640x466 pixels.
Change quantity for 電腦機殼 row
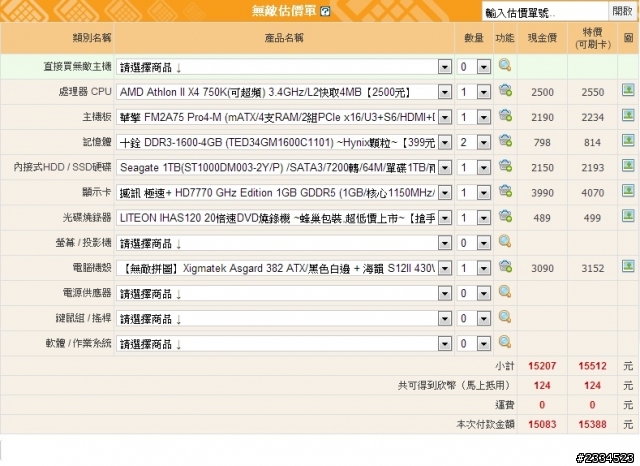pyautogui.click(x=473, y=269)
